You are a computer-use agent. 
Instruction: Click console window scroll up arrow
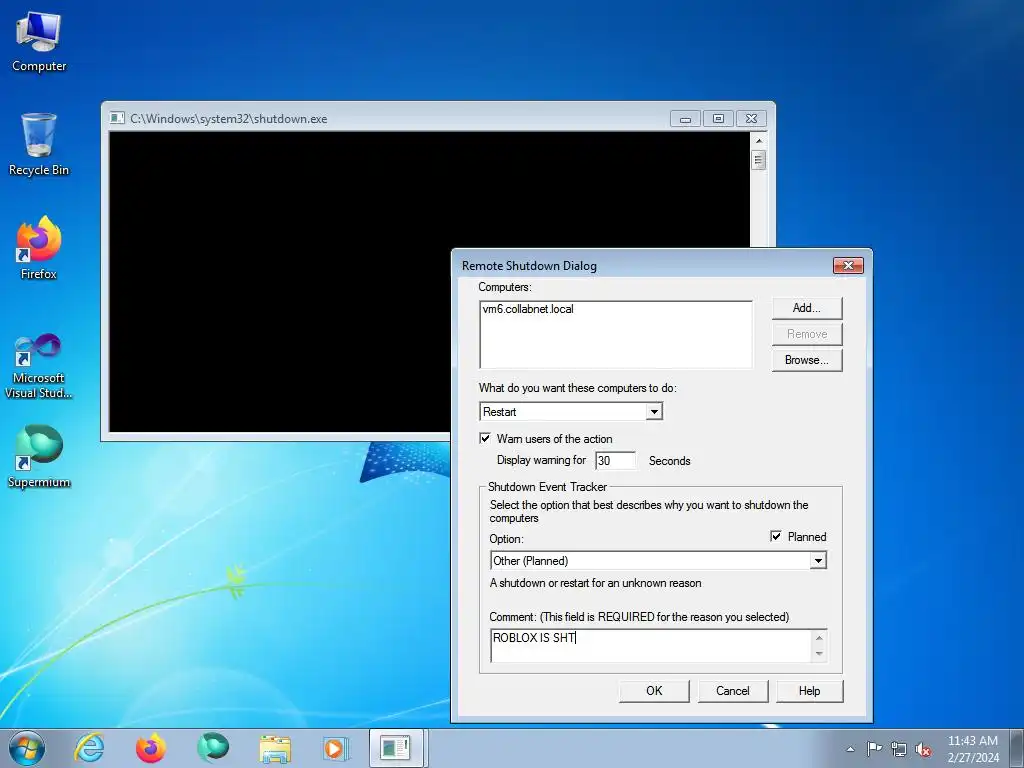(x=758, y=140)
